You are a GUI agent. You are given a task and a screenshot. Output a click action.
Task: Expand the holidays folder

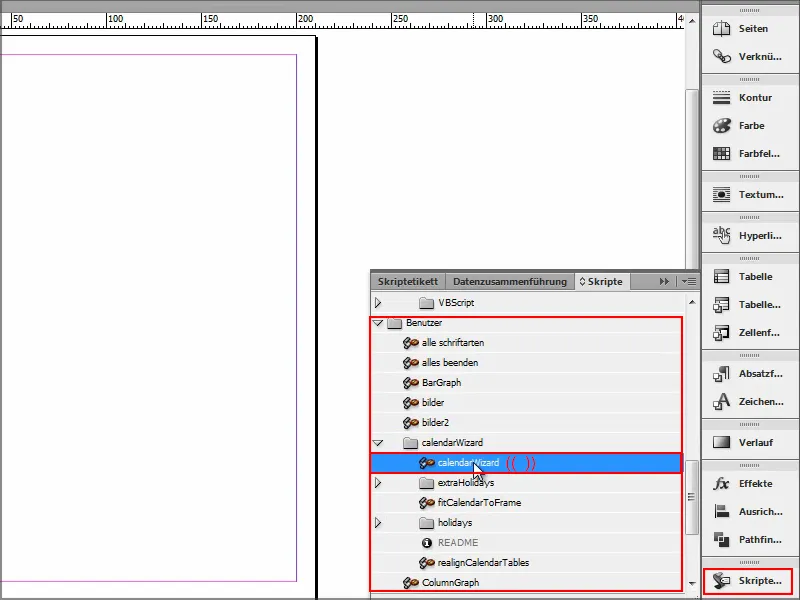378,522
